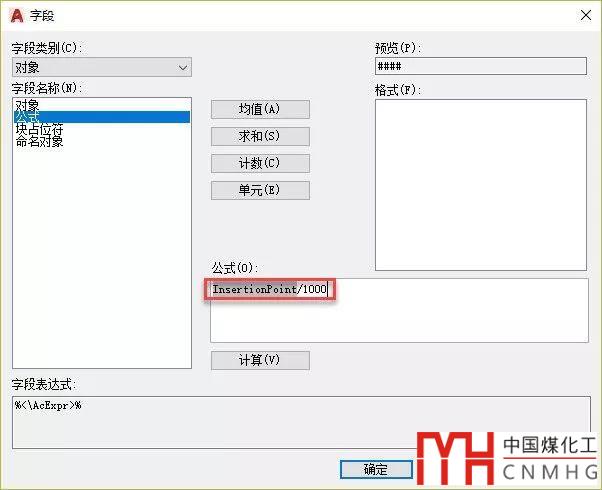This screenshot has height=490, width=602.
Task: Hit the 计数(C) count button
Action: point(260,163)
